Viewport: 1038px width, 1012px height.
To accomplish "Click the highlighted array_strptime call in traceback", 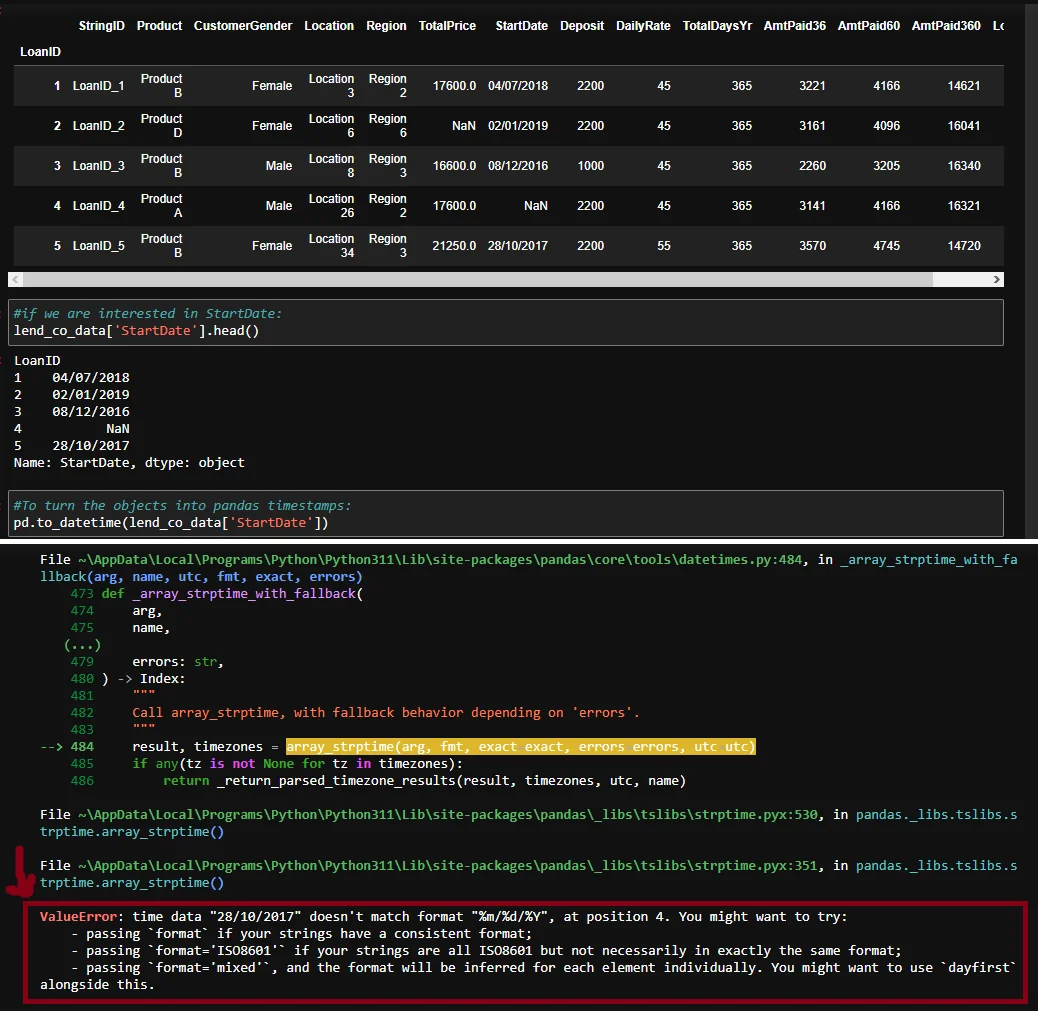I will pyautogui.click(x=521, y=747).
